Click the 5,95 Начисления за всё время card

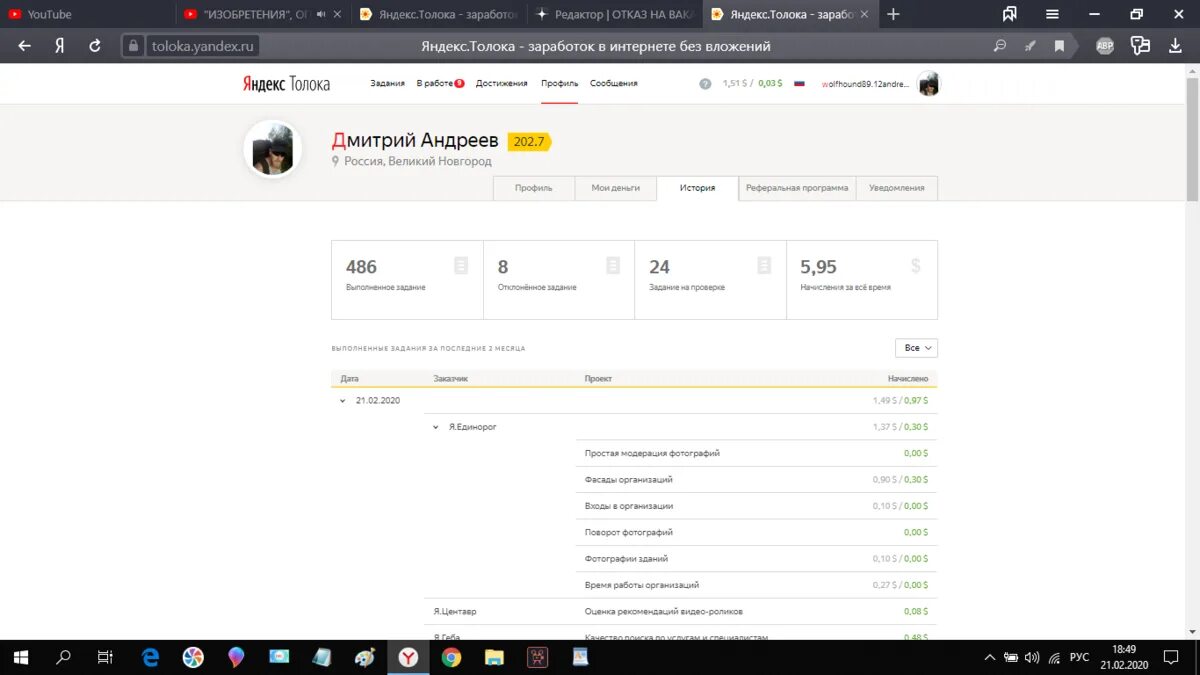click(862, 280)
